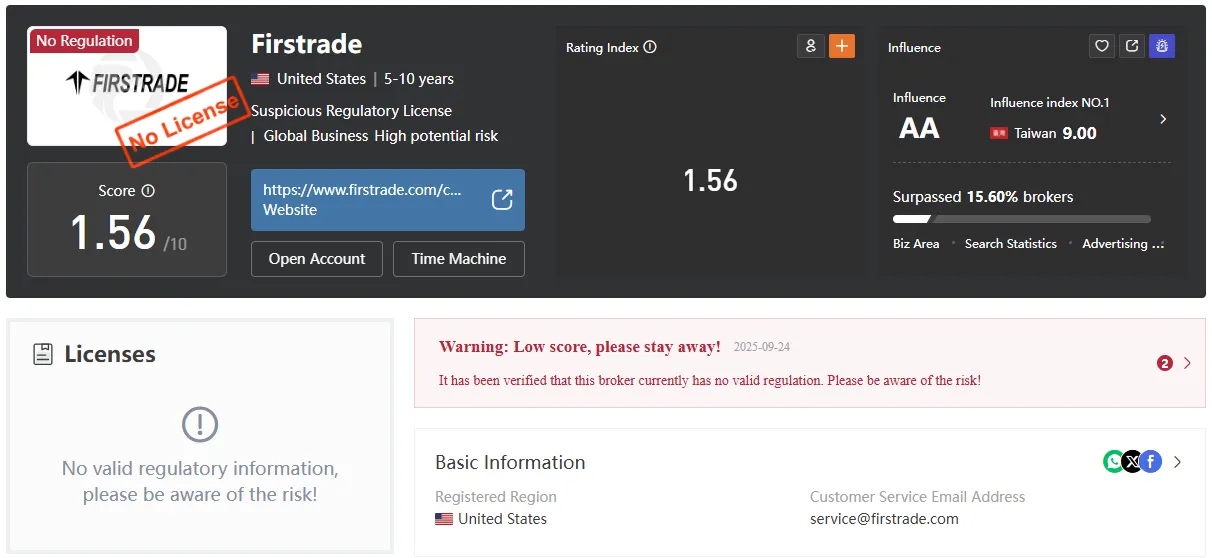This screenshot has width=1212, height=558.
Task: Click the service@firstrade.com email address
Action: (884, 519)
